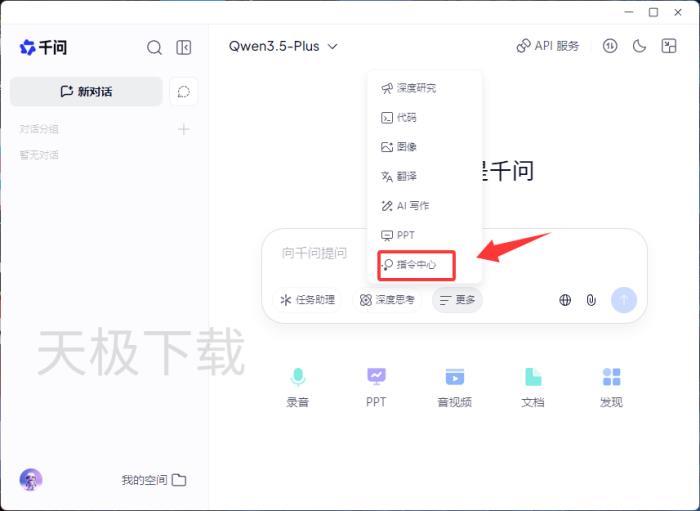
Task: Click the 新对话 new chat button
Action: pos(86,91)
